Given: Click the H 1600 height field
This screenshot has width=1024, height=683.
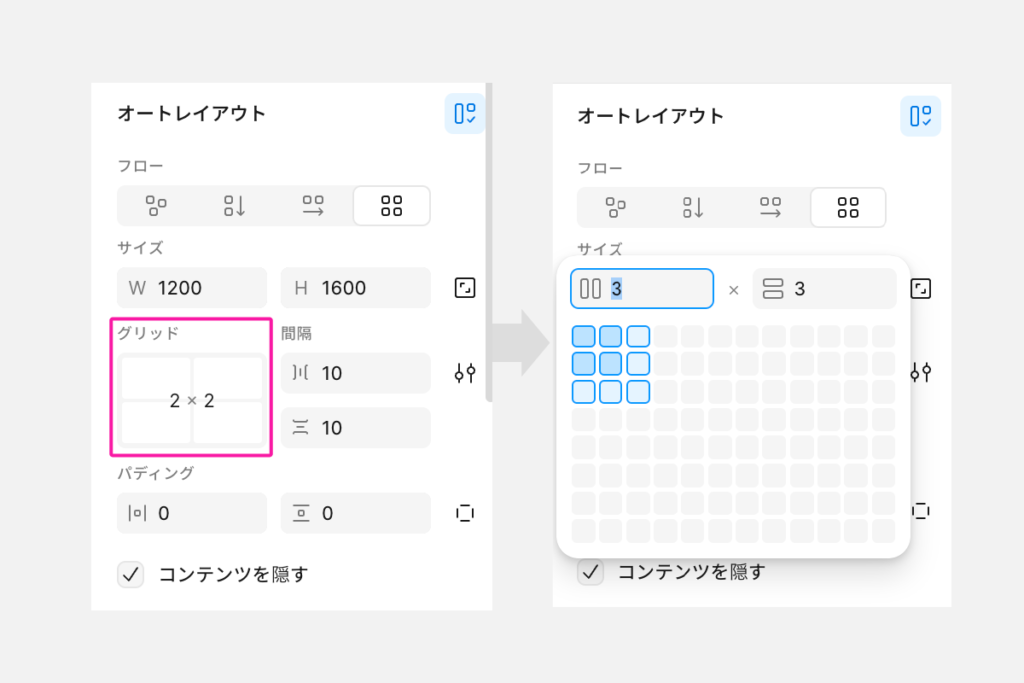Looking at the screenshot, I should [x=356, y=288].
